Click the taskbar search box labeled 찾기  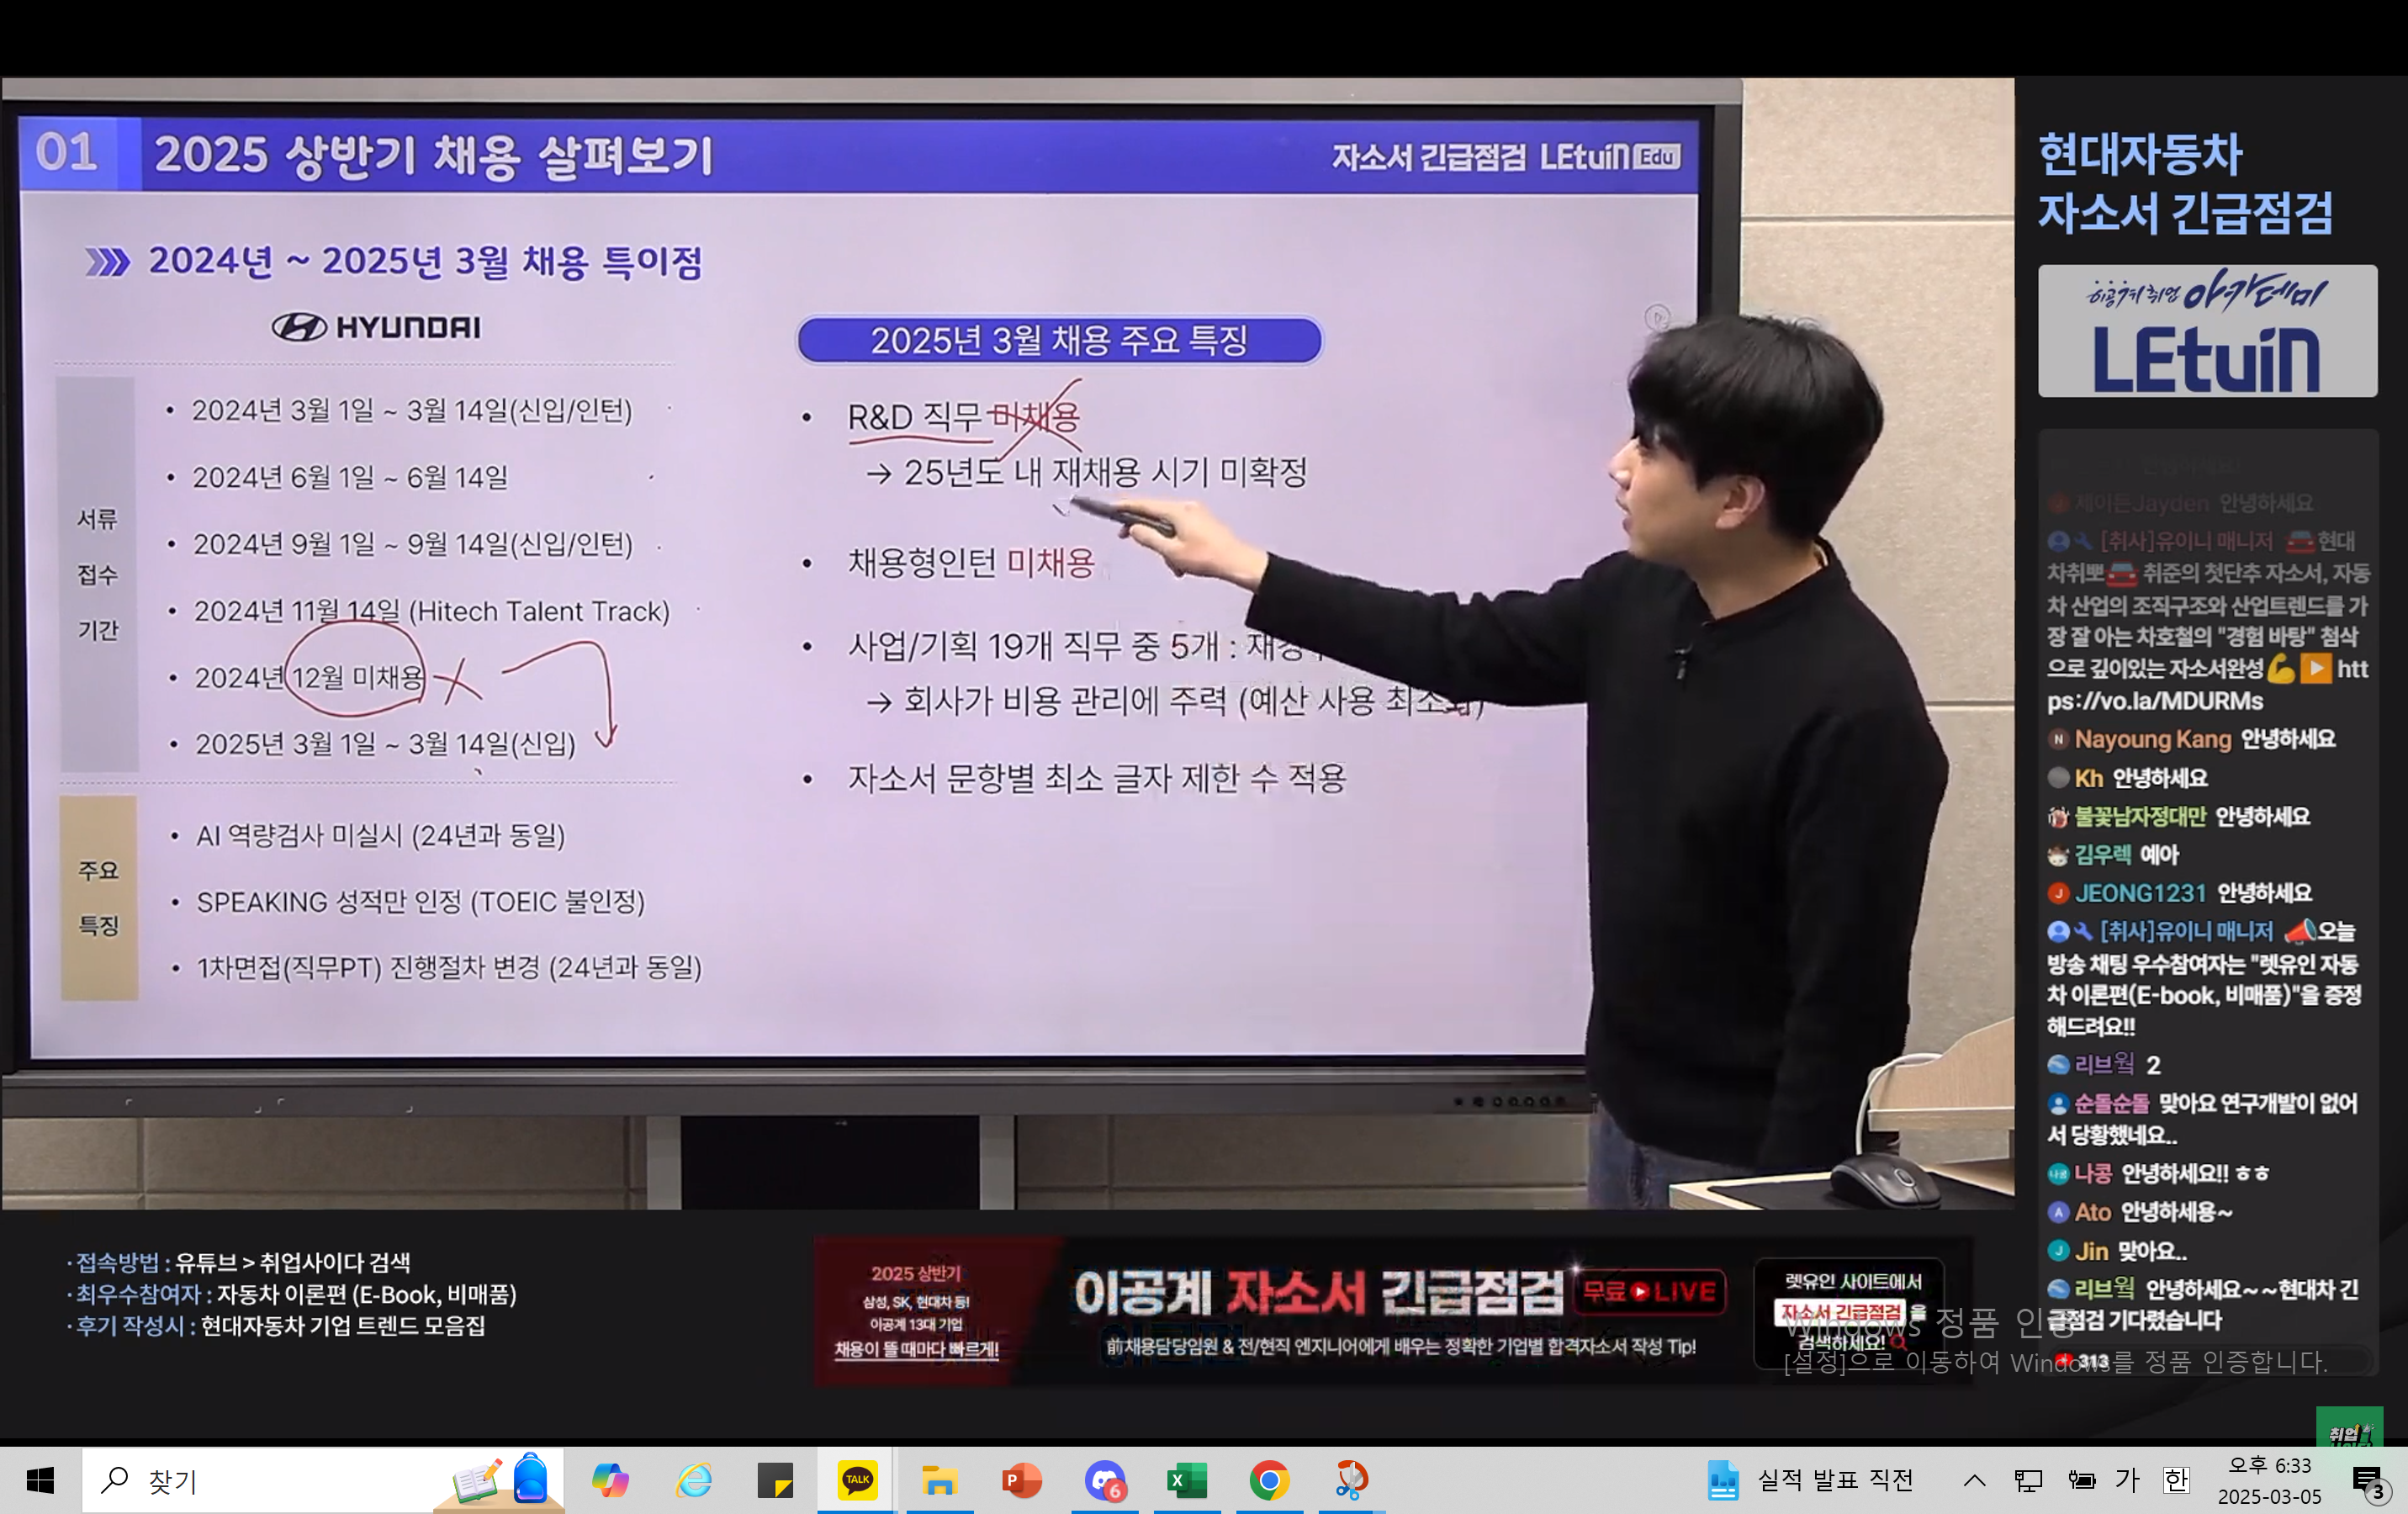click(x=322, y=1480)
